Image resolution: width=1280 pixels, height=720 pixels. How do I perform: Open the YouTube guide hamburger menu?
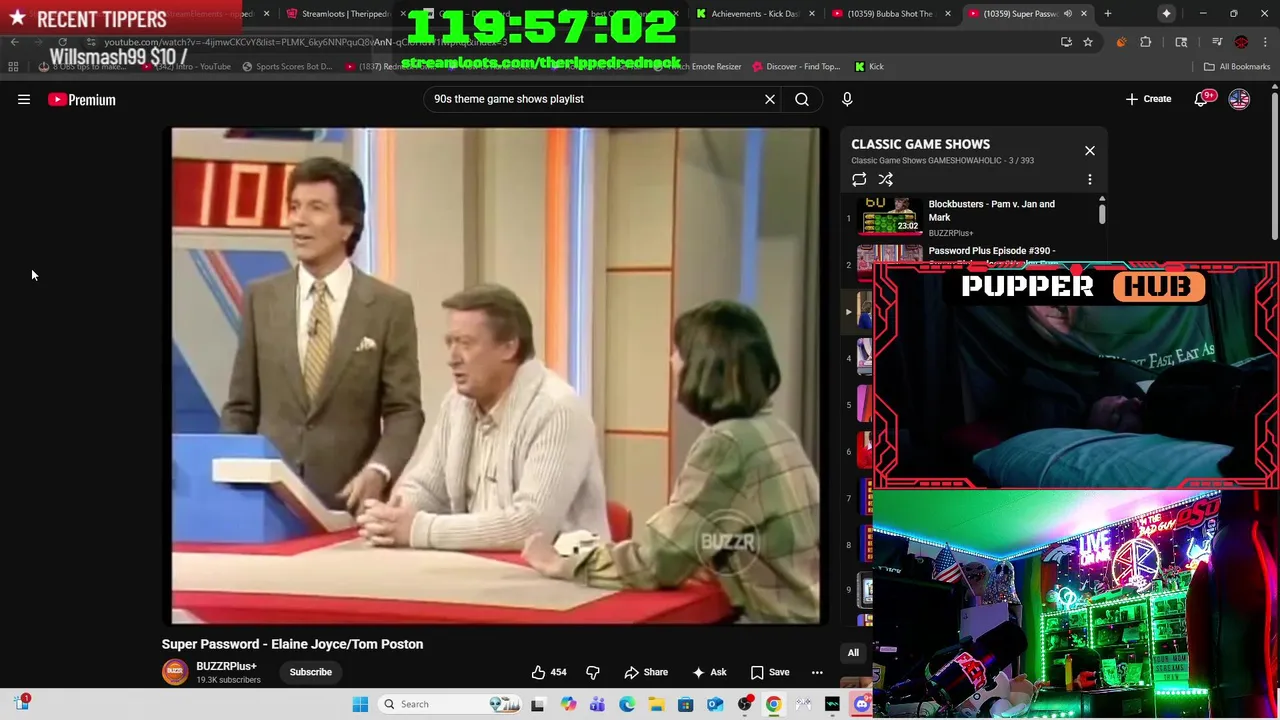[x=24, y=100]
